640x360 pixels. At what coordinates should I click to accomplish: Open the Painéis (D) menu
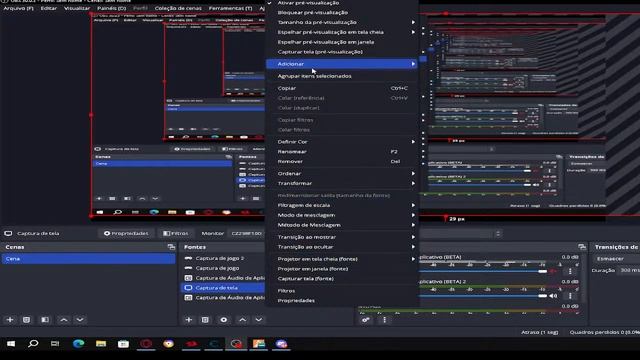[x=111, y=8]
